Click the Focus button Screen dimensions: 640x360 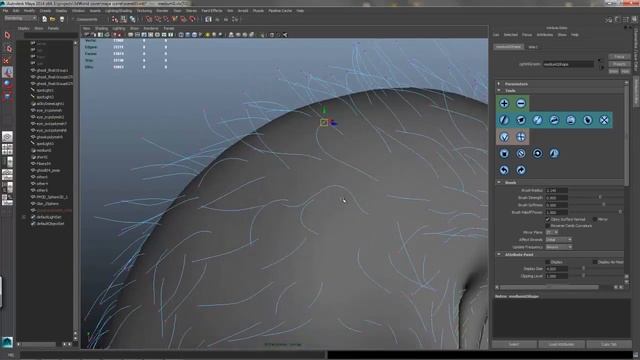pyautogui.click(x=619, y=57)
